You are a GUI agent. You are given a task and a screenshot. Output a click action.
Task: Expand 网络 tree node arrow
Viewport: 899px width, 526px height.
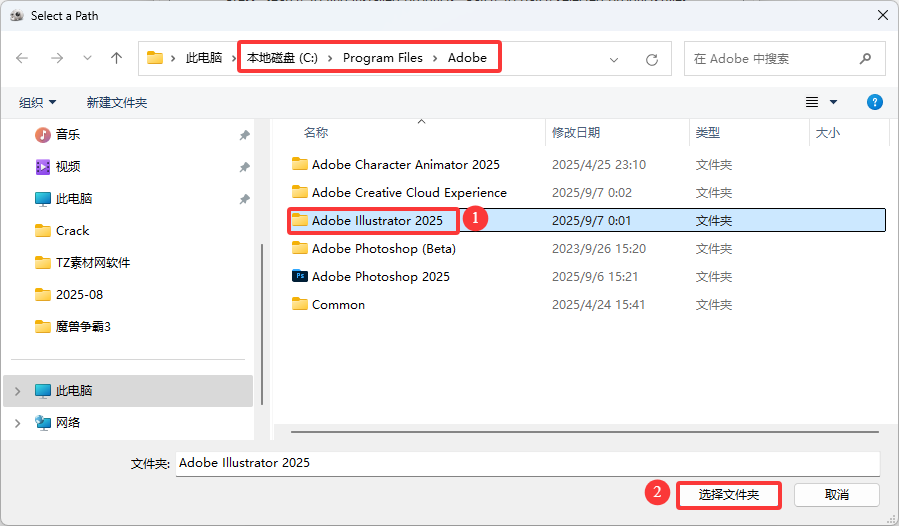pyautogui.click(x=17, y=423)
